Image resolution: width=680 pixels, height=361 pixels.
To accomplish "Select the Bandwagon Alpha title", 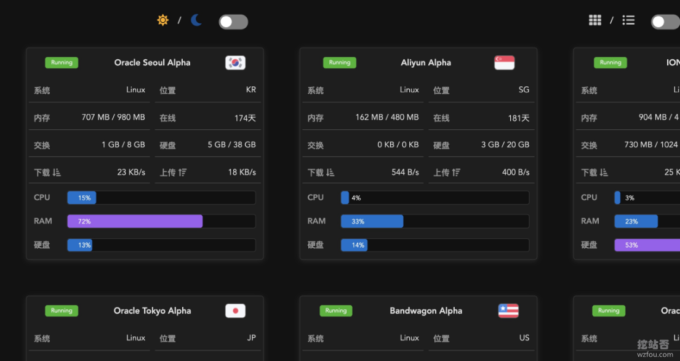I will pyautogui.click(x=426, y=311).
